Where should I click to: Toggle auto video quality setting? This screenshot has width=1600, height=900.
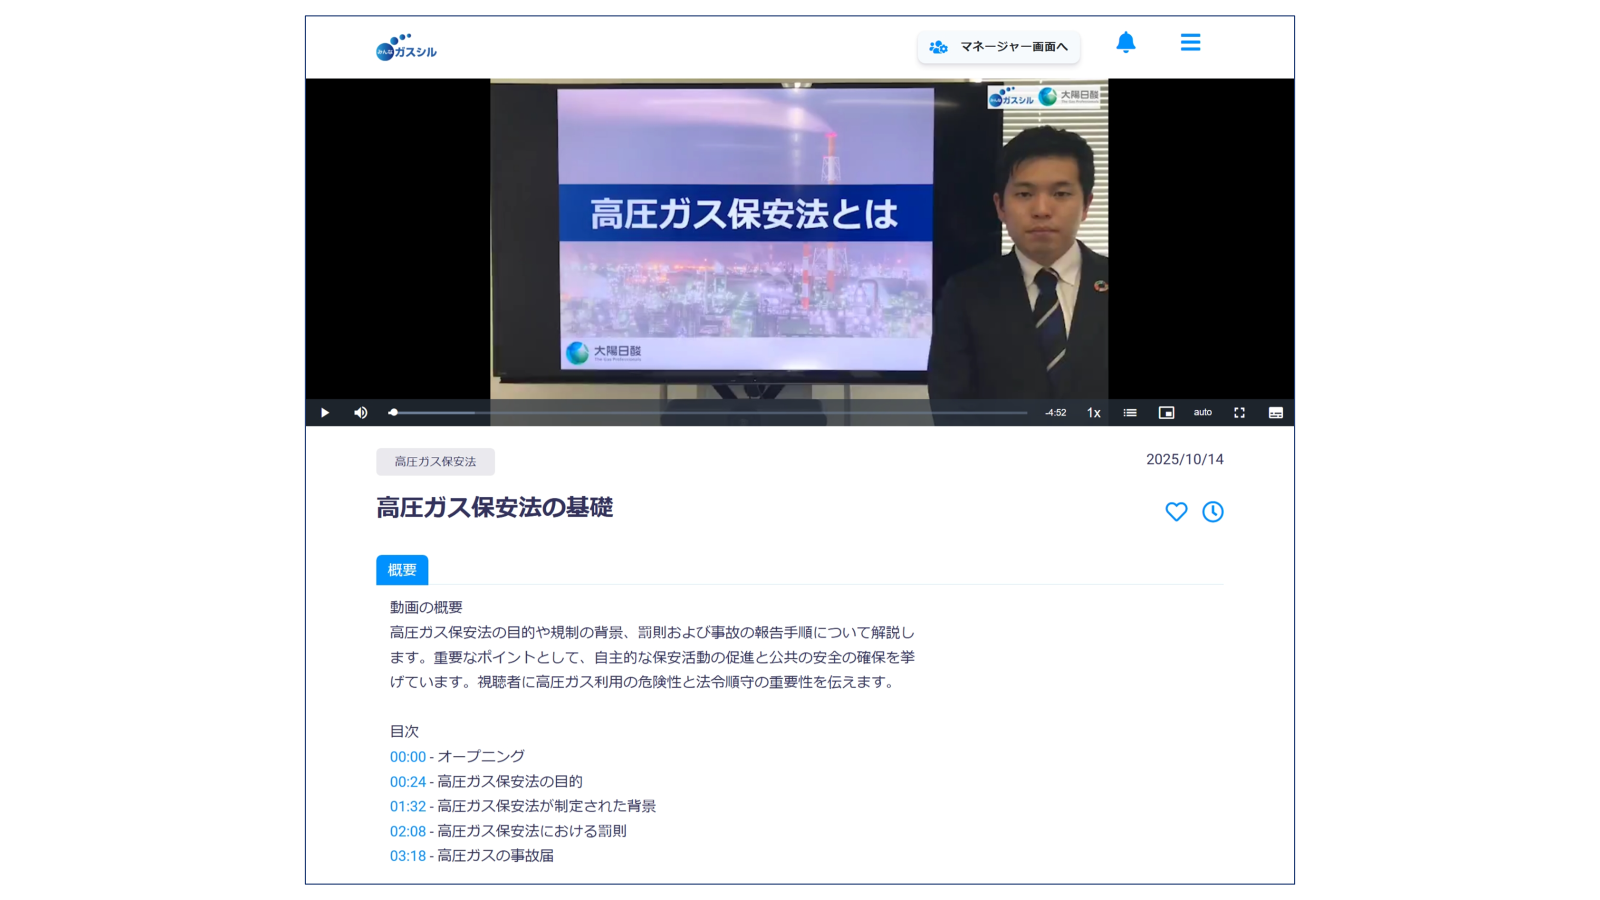[x=1202, y=412]
